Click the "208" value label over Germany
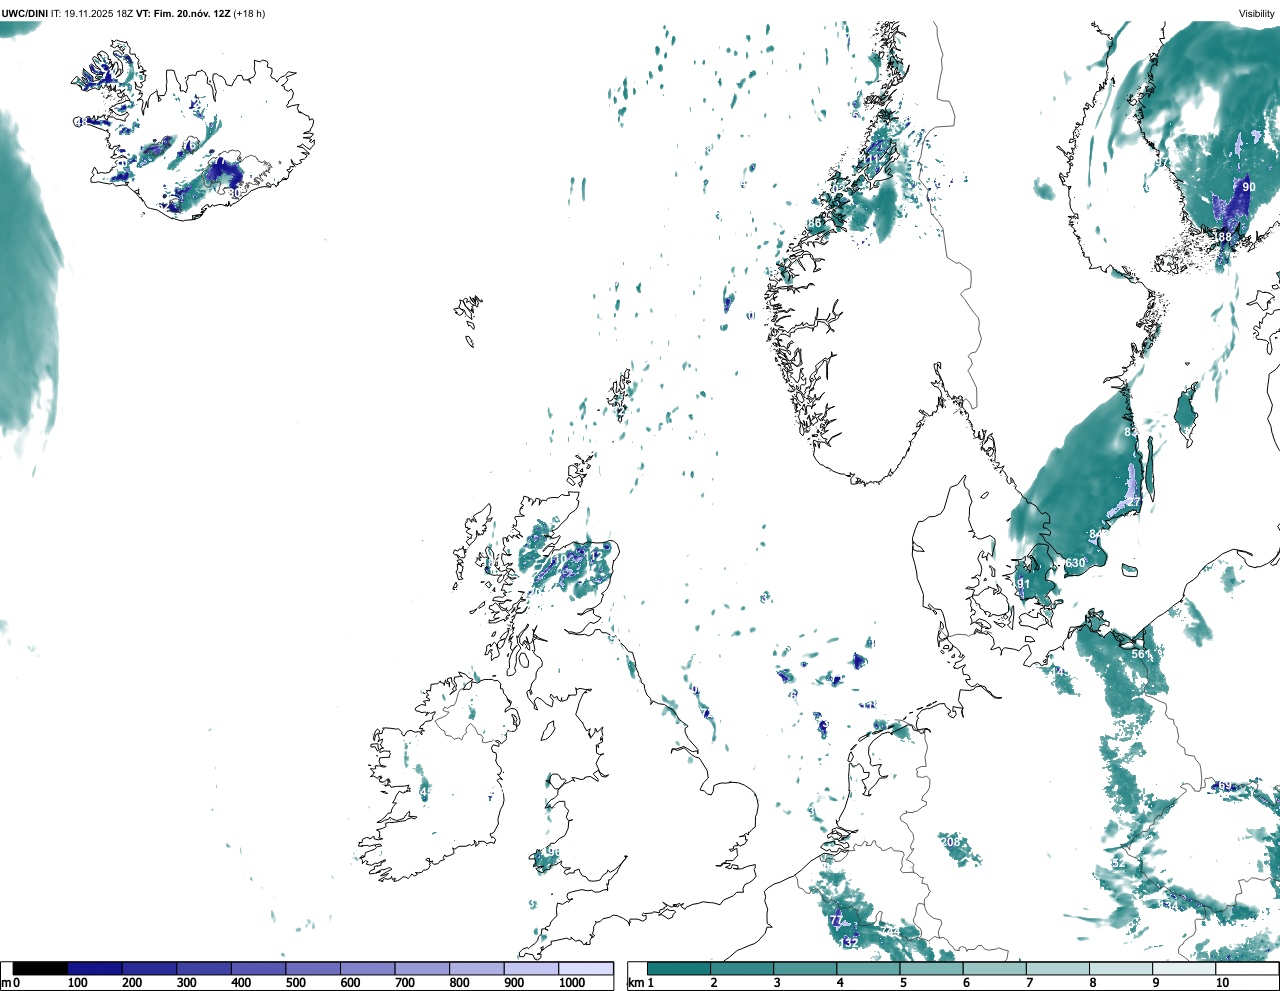Viewport: 1280px width, 991px height. (x=951, y=842)
